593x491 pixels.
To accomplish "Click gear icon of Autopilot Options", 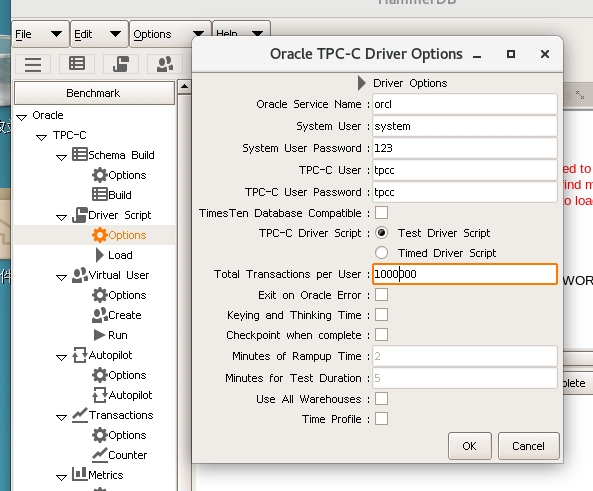I will click(x=99, y=375).
